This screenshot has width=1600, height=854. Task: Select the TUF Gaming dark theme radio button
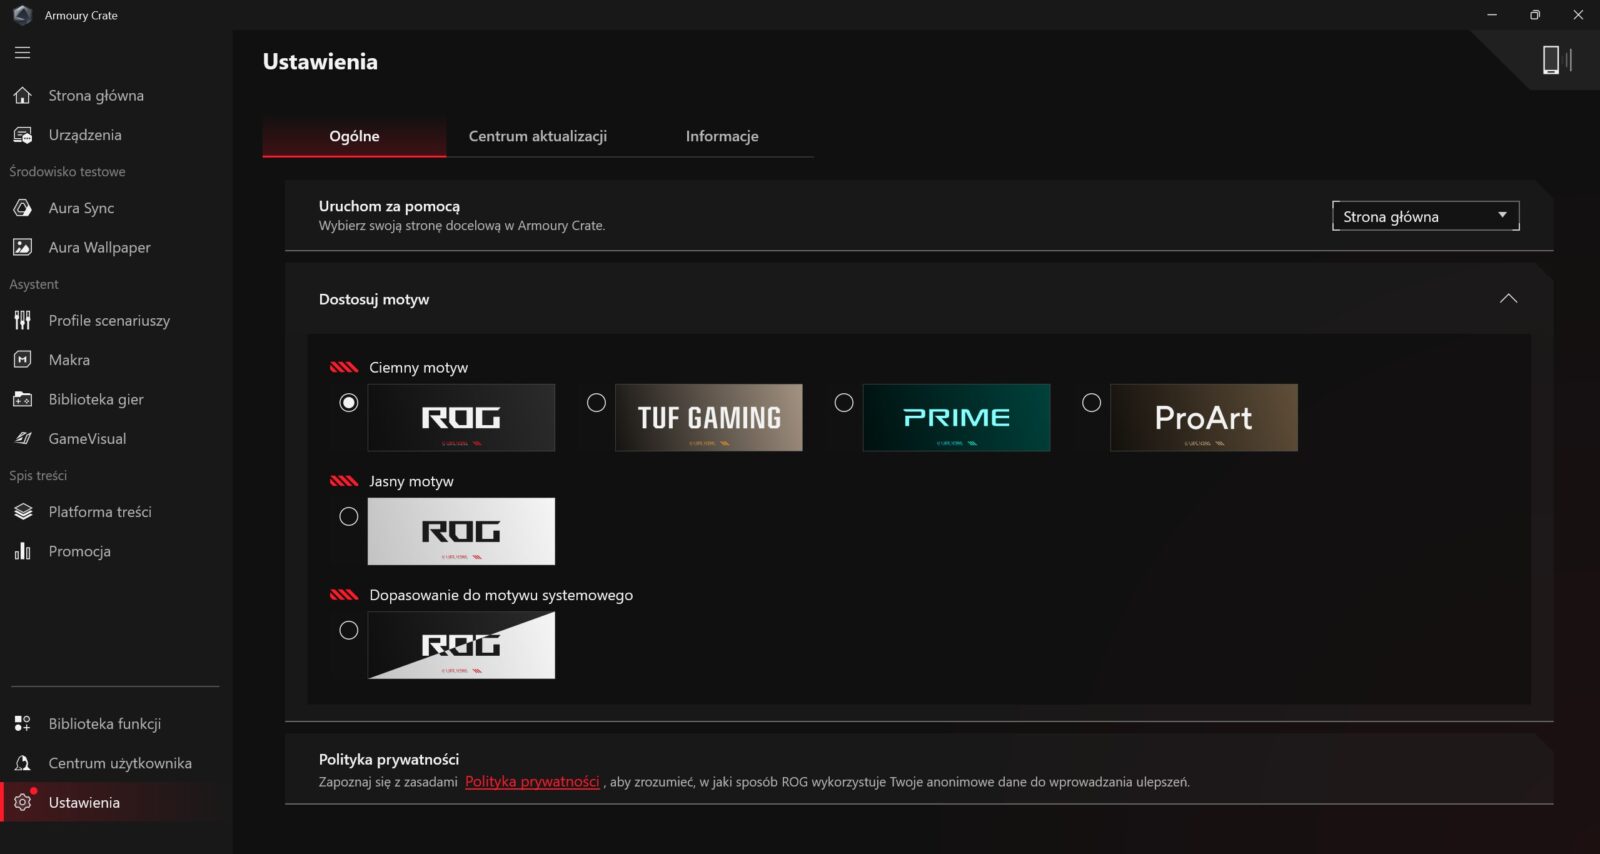click(x=596, y=403)
